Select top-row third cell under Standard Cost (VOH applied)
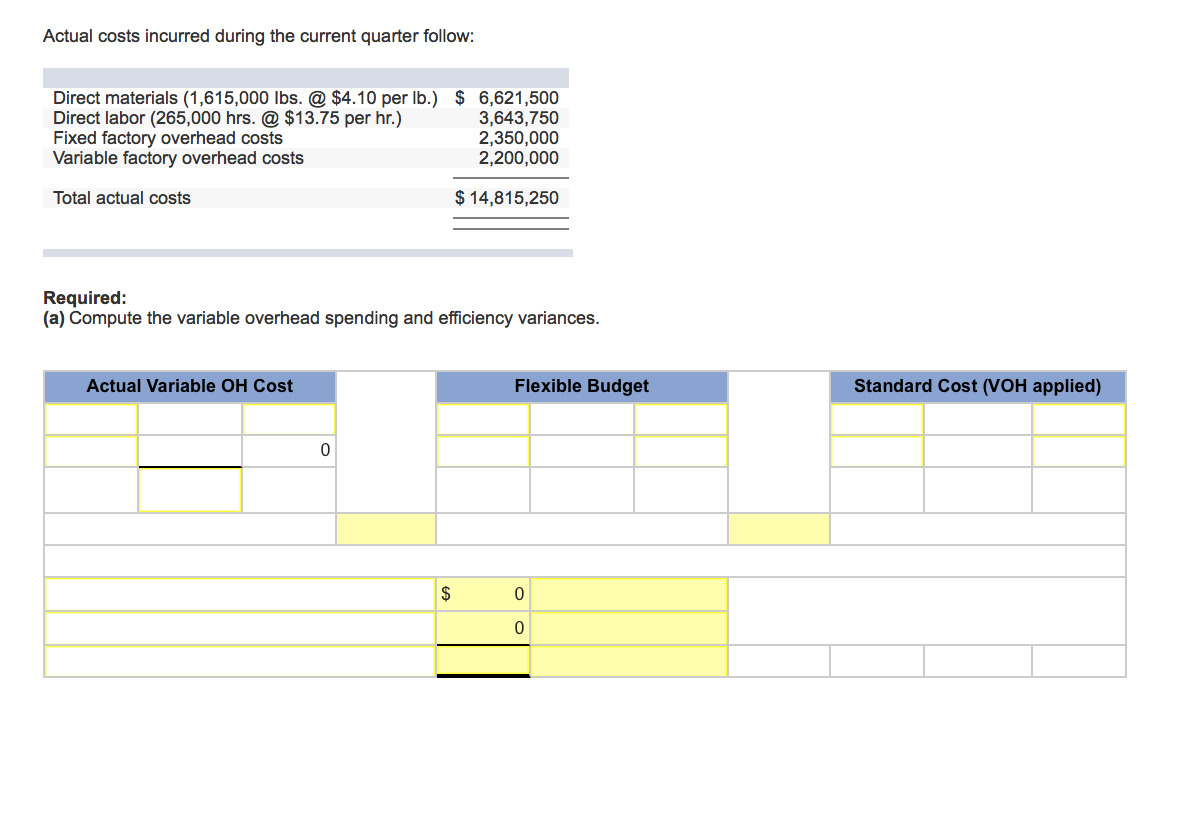This screenshot has width=1192, height=816. coord(1079,419)
